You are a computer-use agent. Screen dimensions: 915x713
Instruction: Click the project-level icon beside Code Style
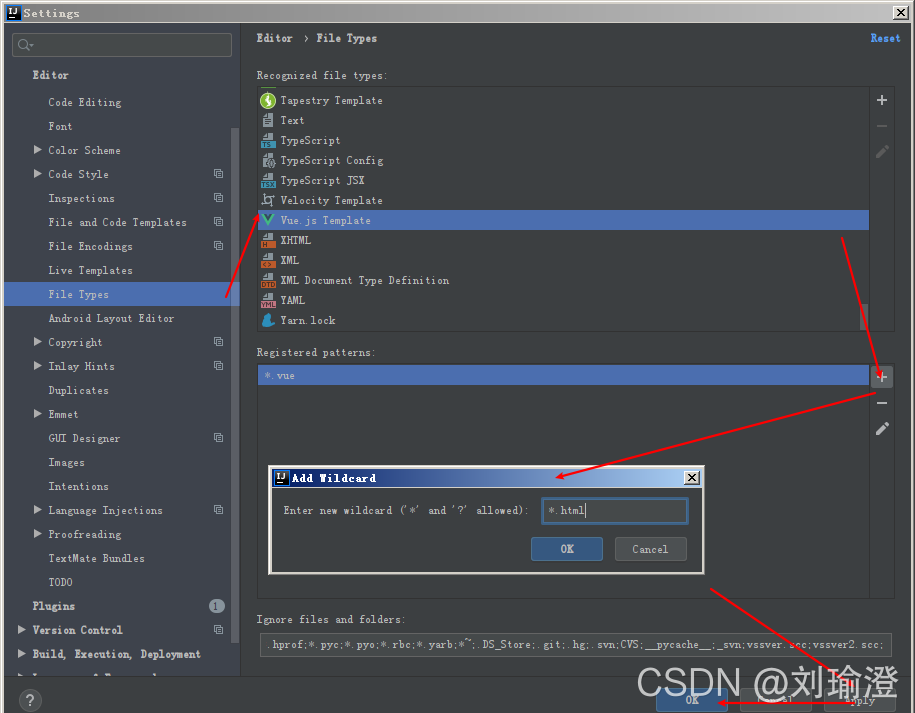218,174
